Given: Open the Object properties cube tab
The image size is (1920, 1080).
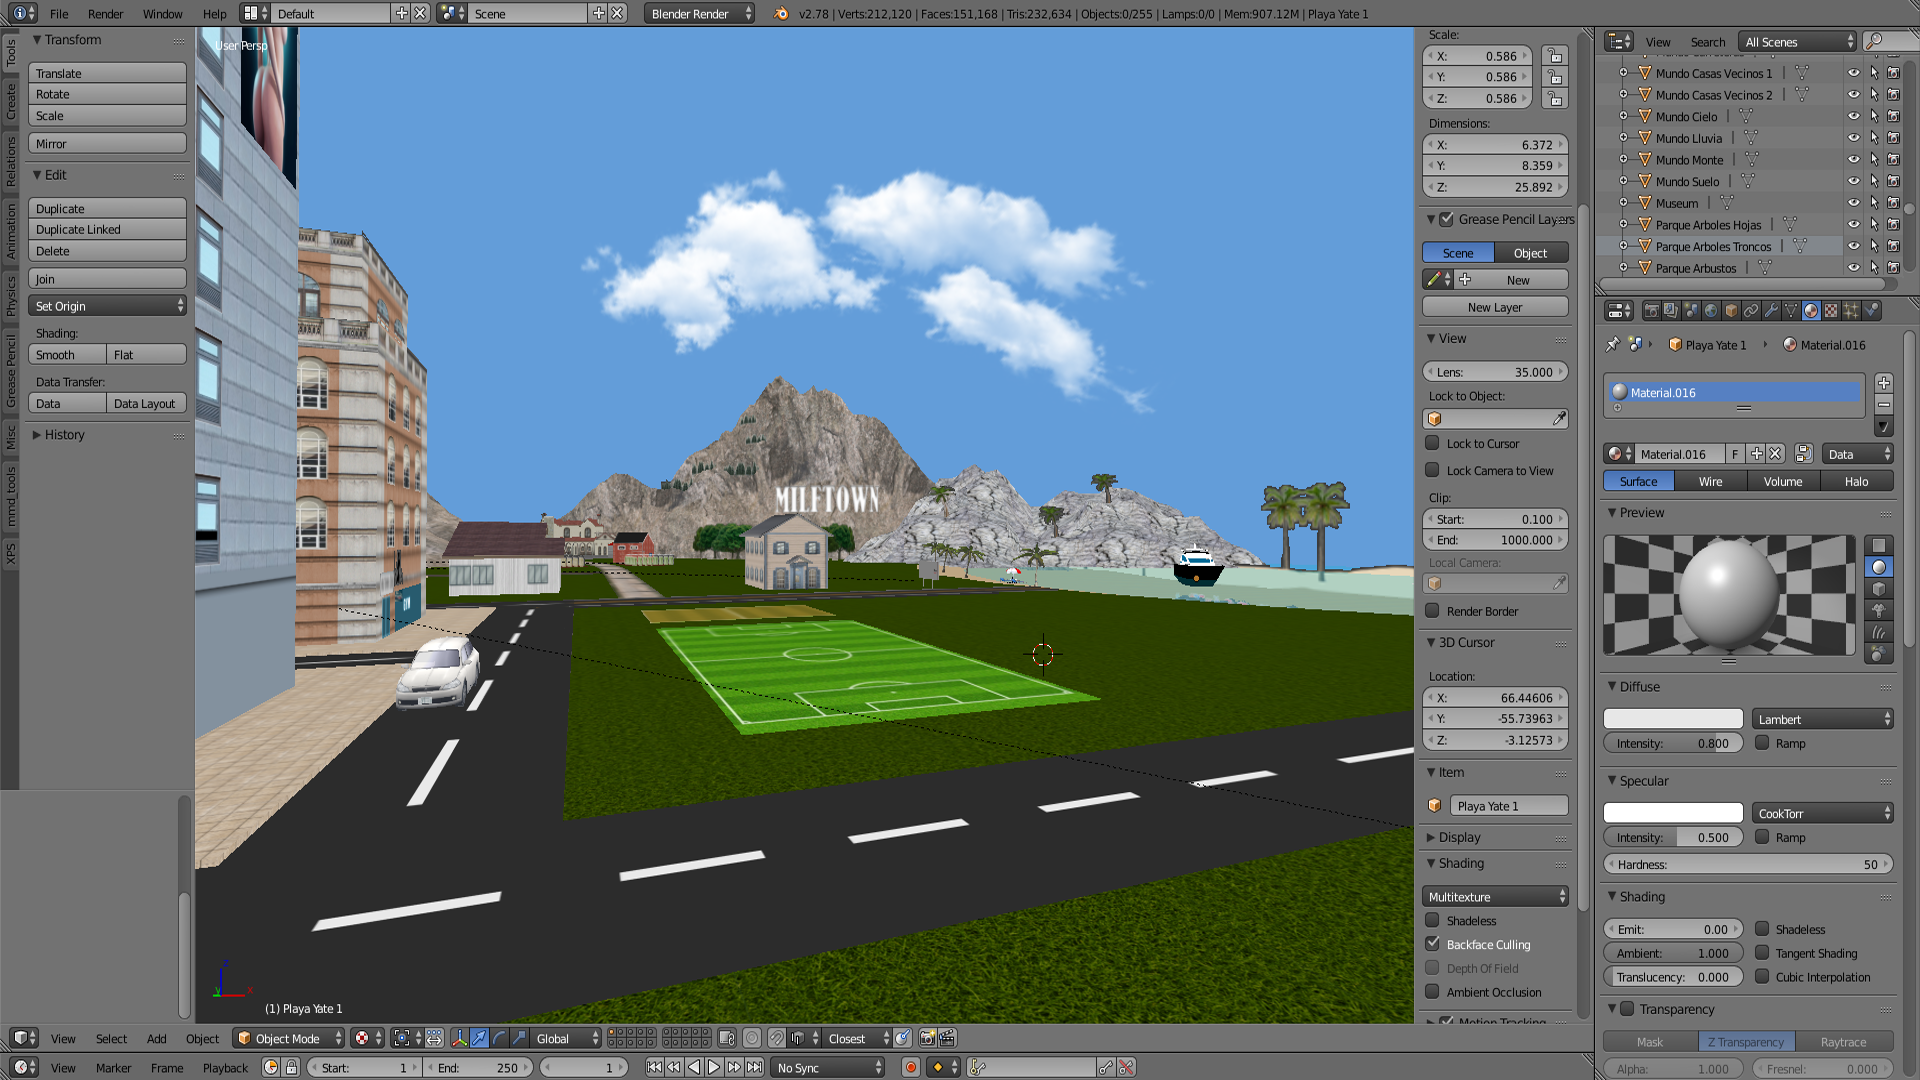Looking at the screenshot, I should click(1731, 311).
